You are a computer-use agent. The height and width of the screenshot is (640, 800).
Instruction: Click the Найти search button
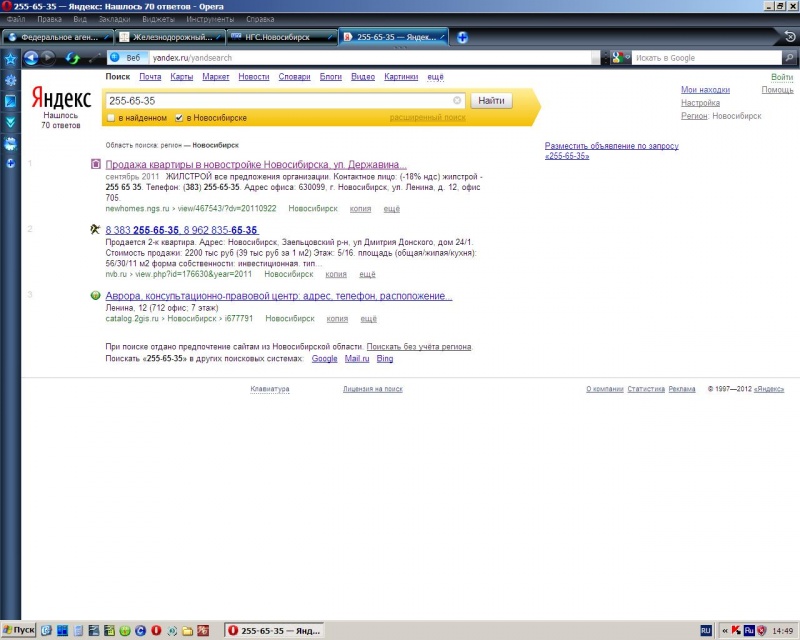(x=491, y=101)
